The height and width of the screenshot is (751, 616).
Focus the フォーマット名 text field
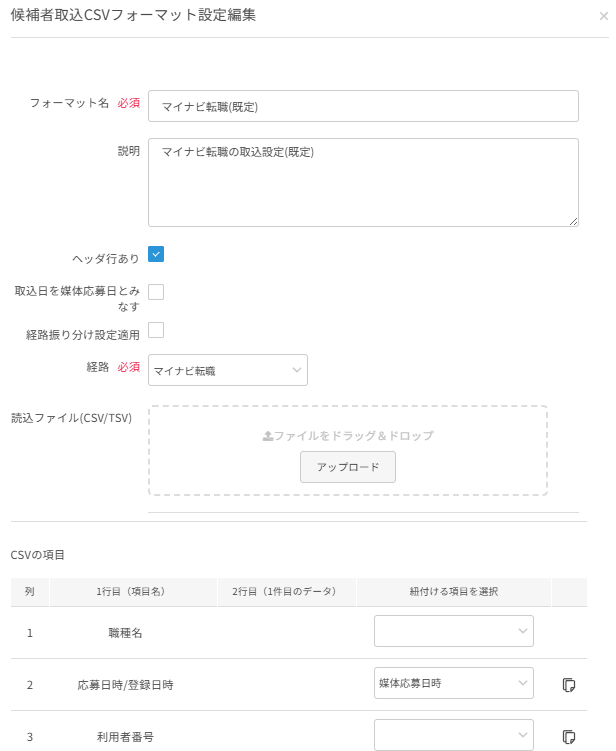(x=363, y=106)
